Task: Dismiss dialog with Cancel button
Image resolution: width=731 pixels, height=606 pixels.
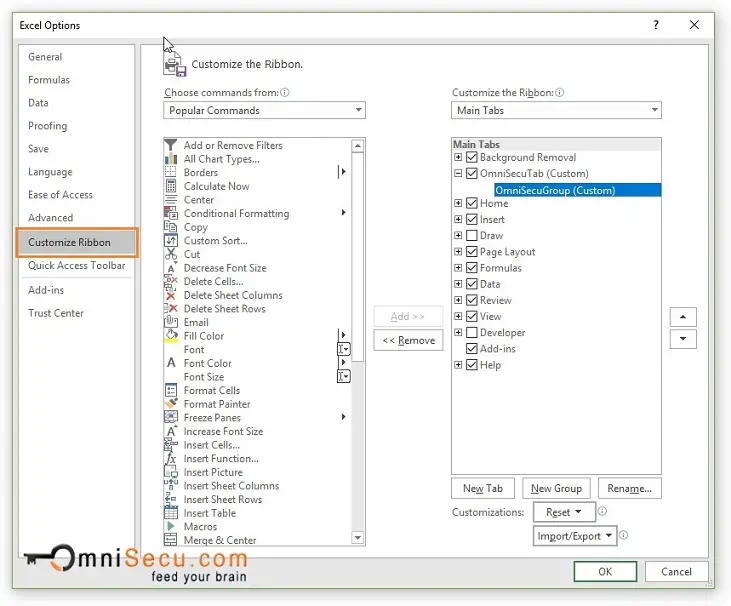Action: [x=676, y=572]
